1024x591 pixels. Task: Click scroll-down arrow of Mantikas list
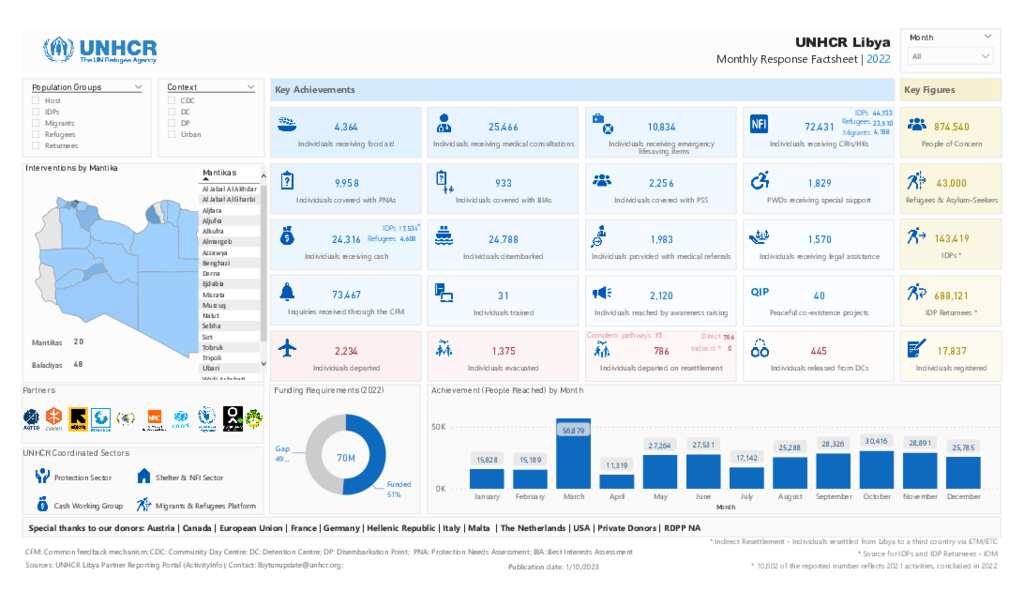pos(263,364)
